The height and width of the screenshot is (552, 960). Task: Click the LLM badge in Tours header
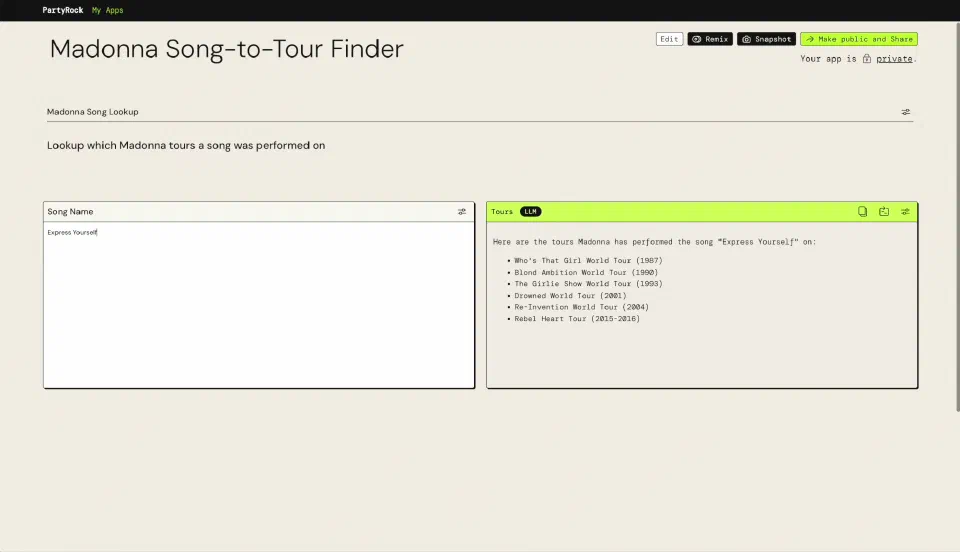click(530, 212)
